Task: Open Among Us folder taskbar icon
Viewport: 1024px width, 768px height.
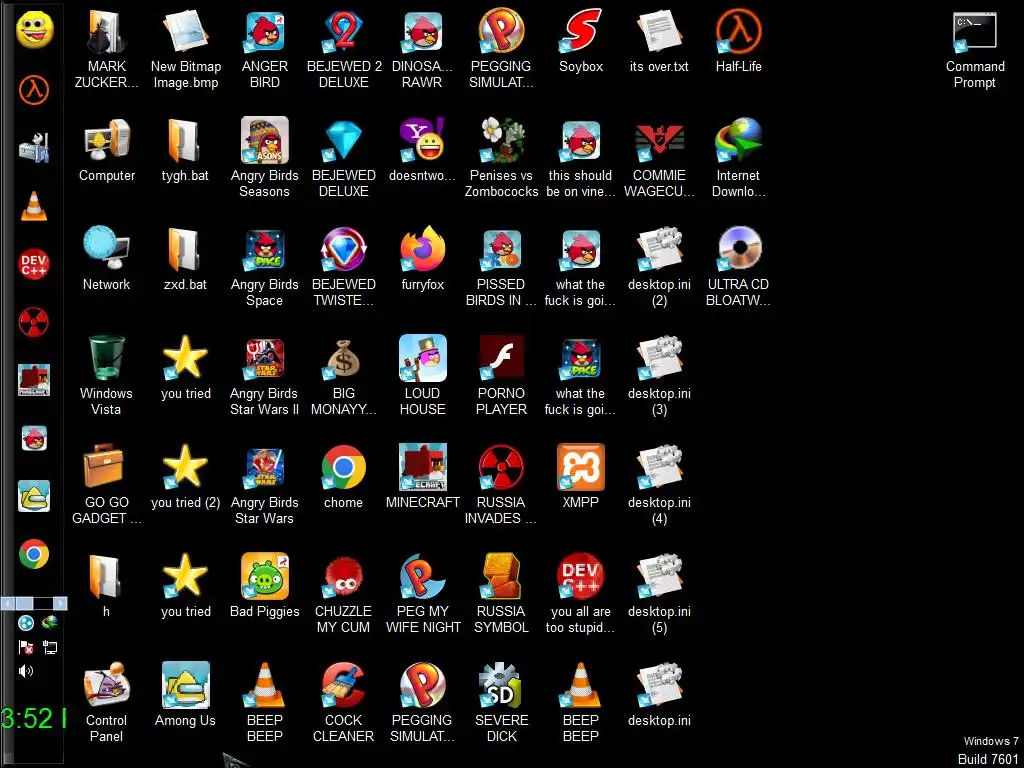Action: (34, 496)
